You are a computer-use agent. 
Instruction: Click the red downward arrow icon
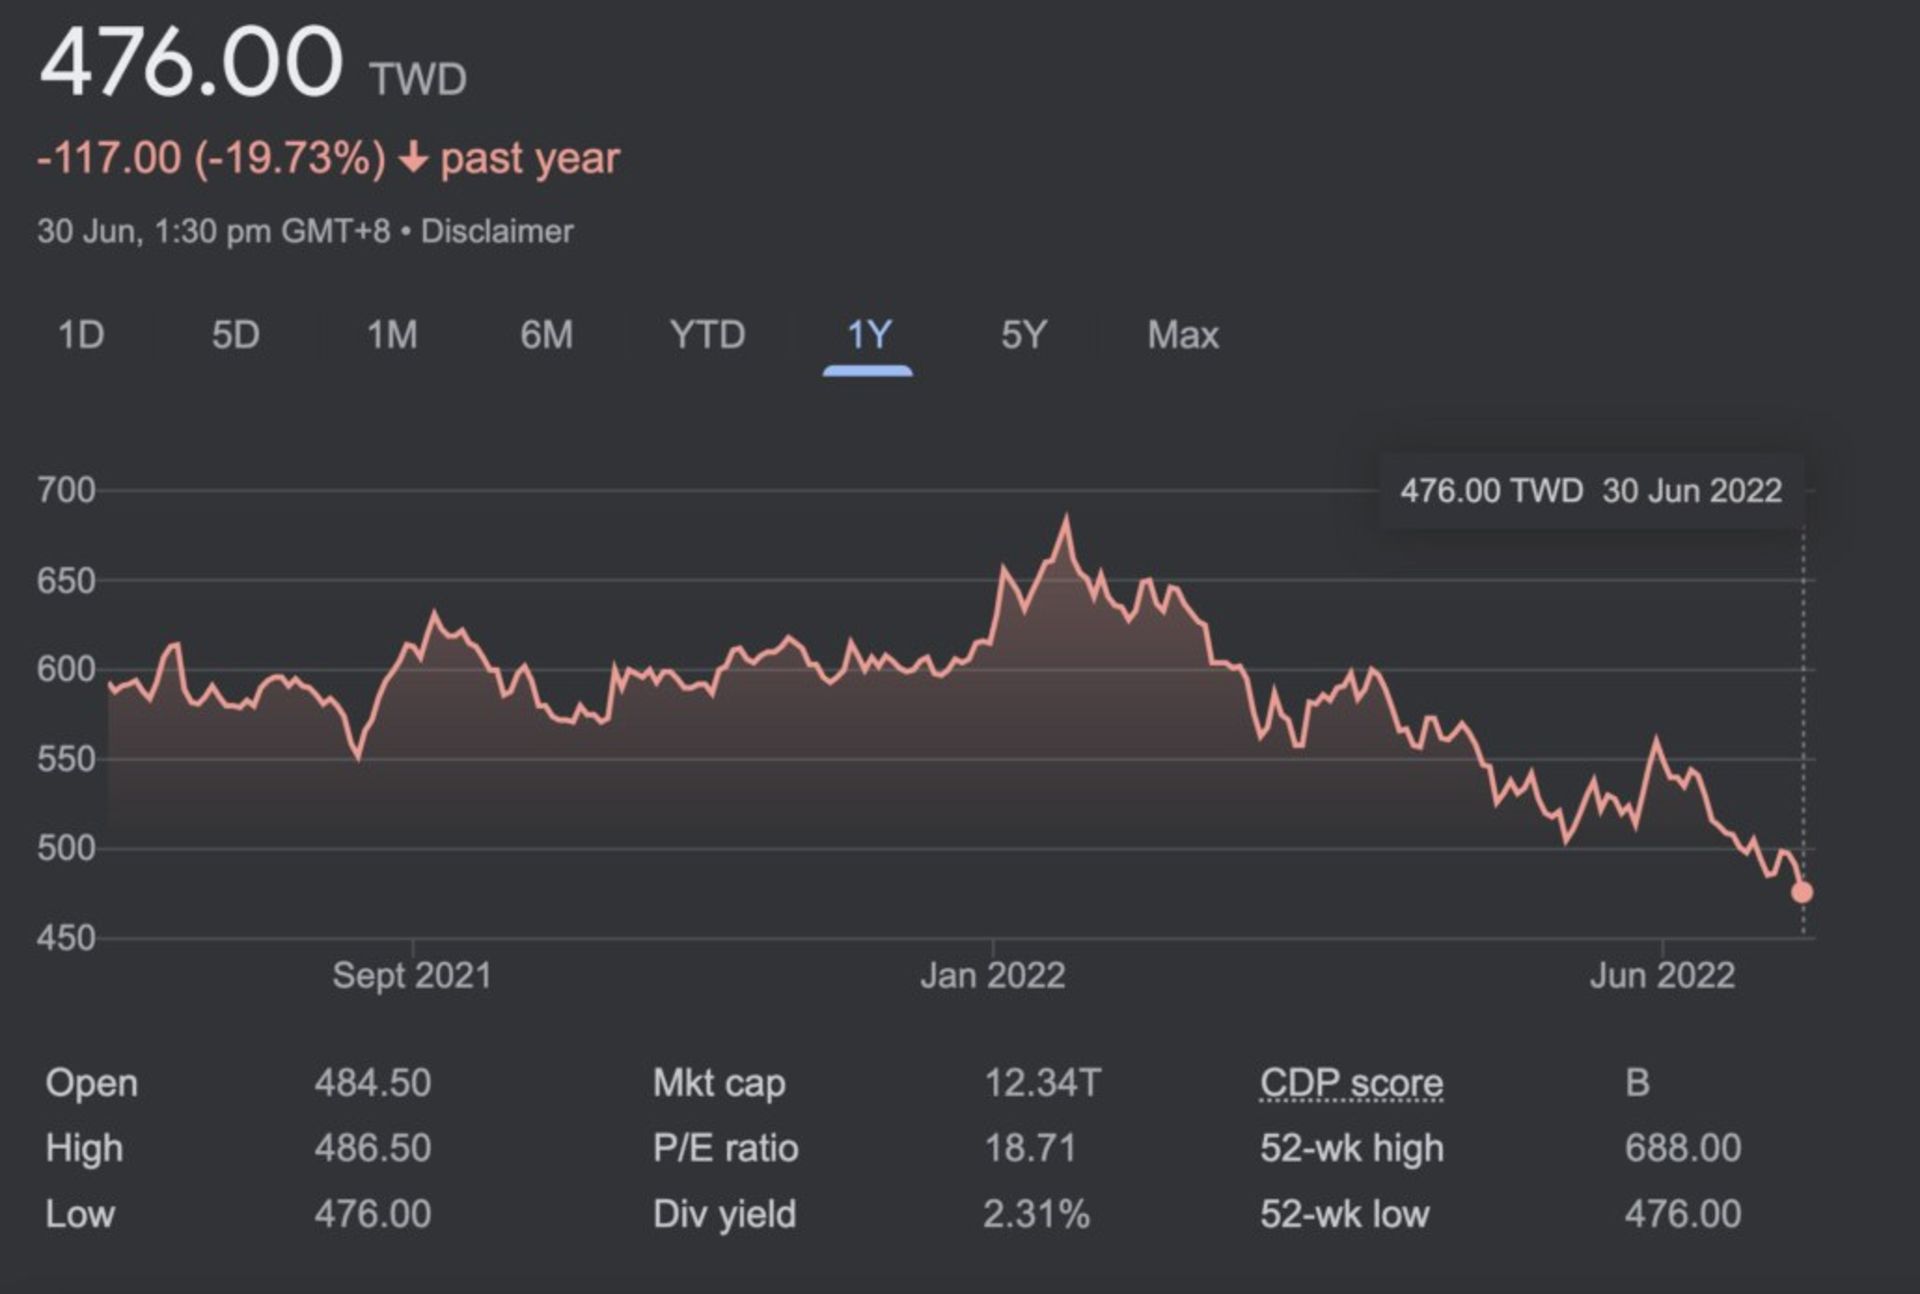413,157
